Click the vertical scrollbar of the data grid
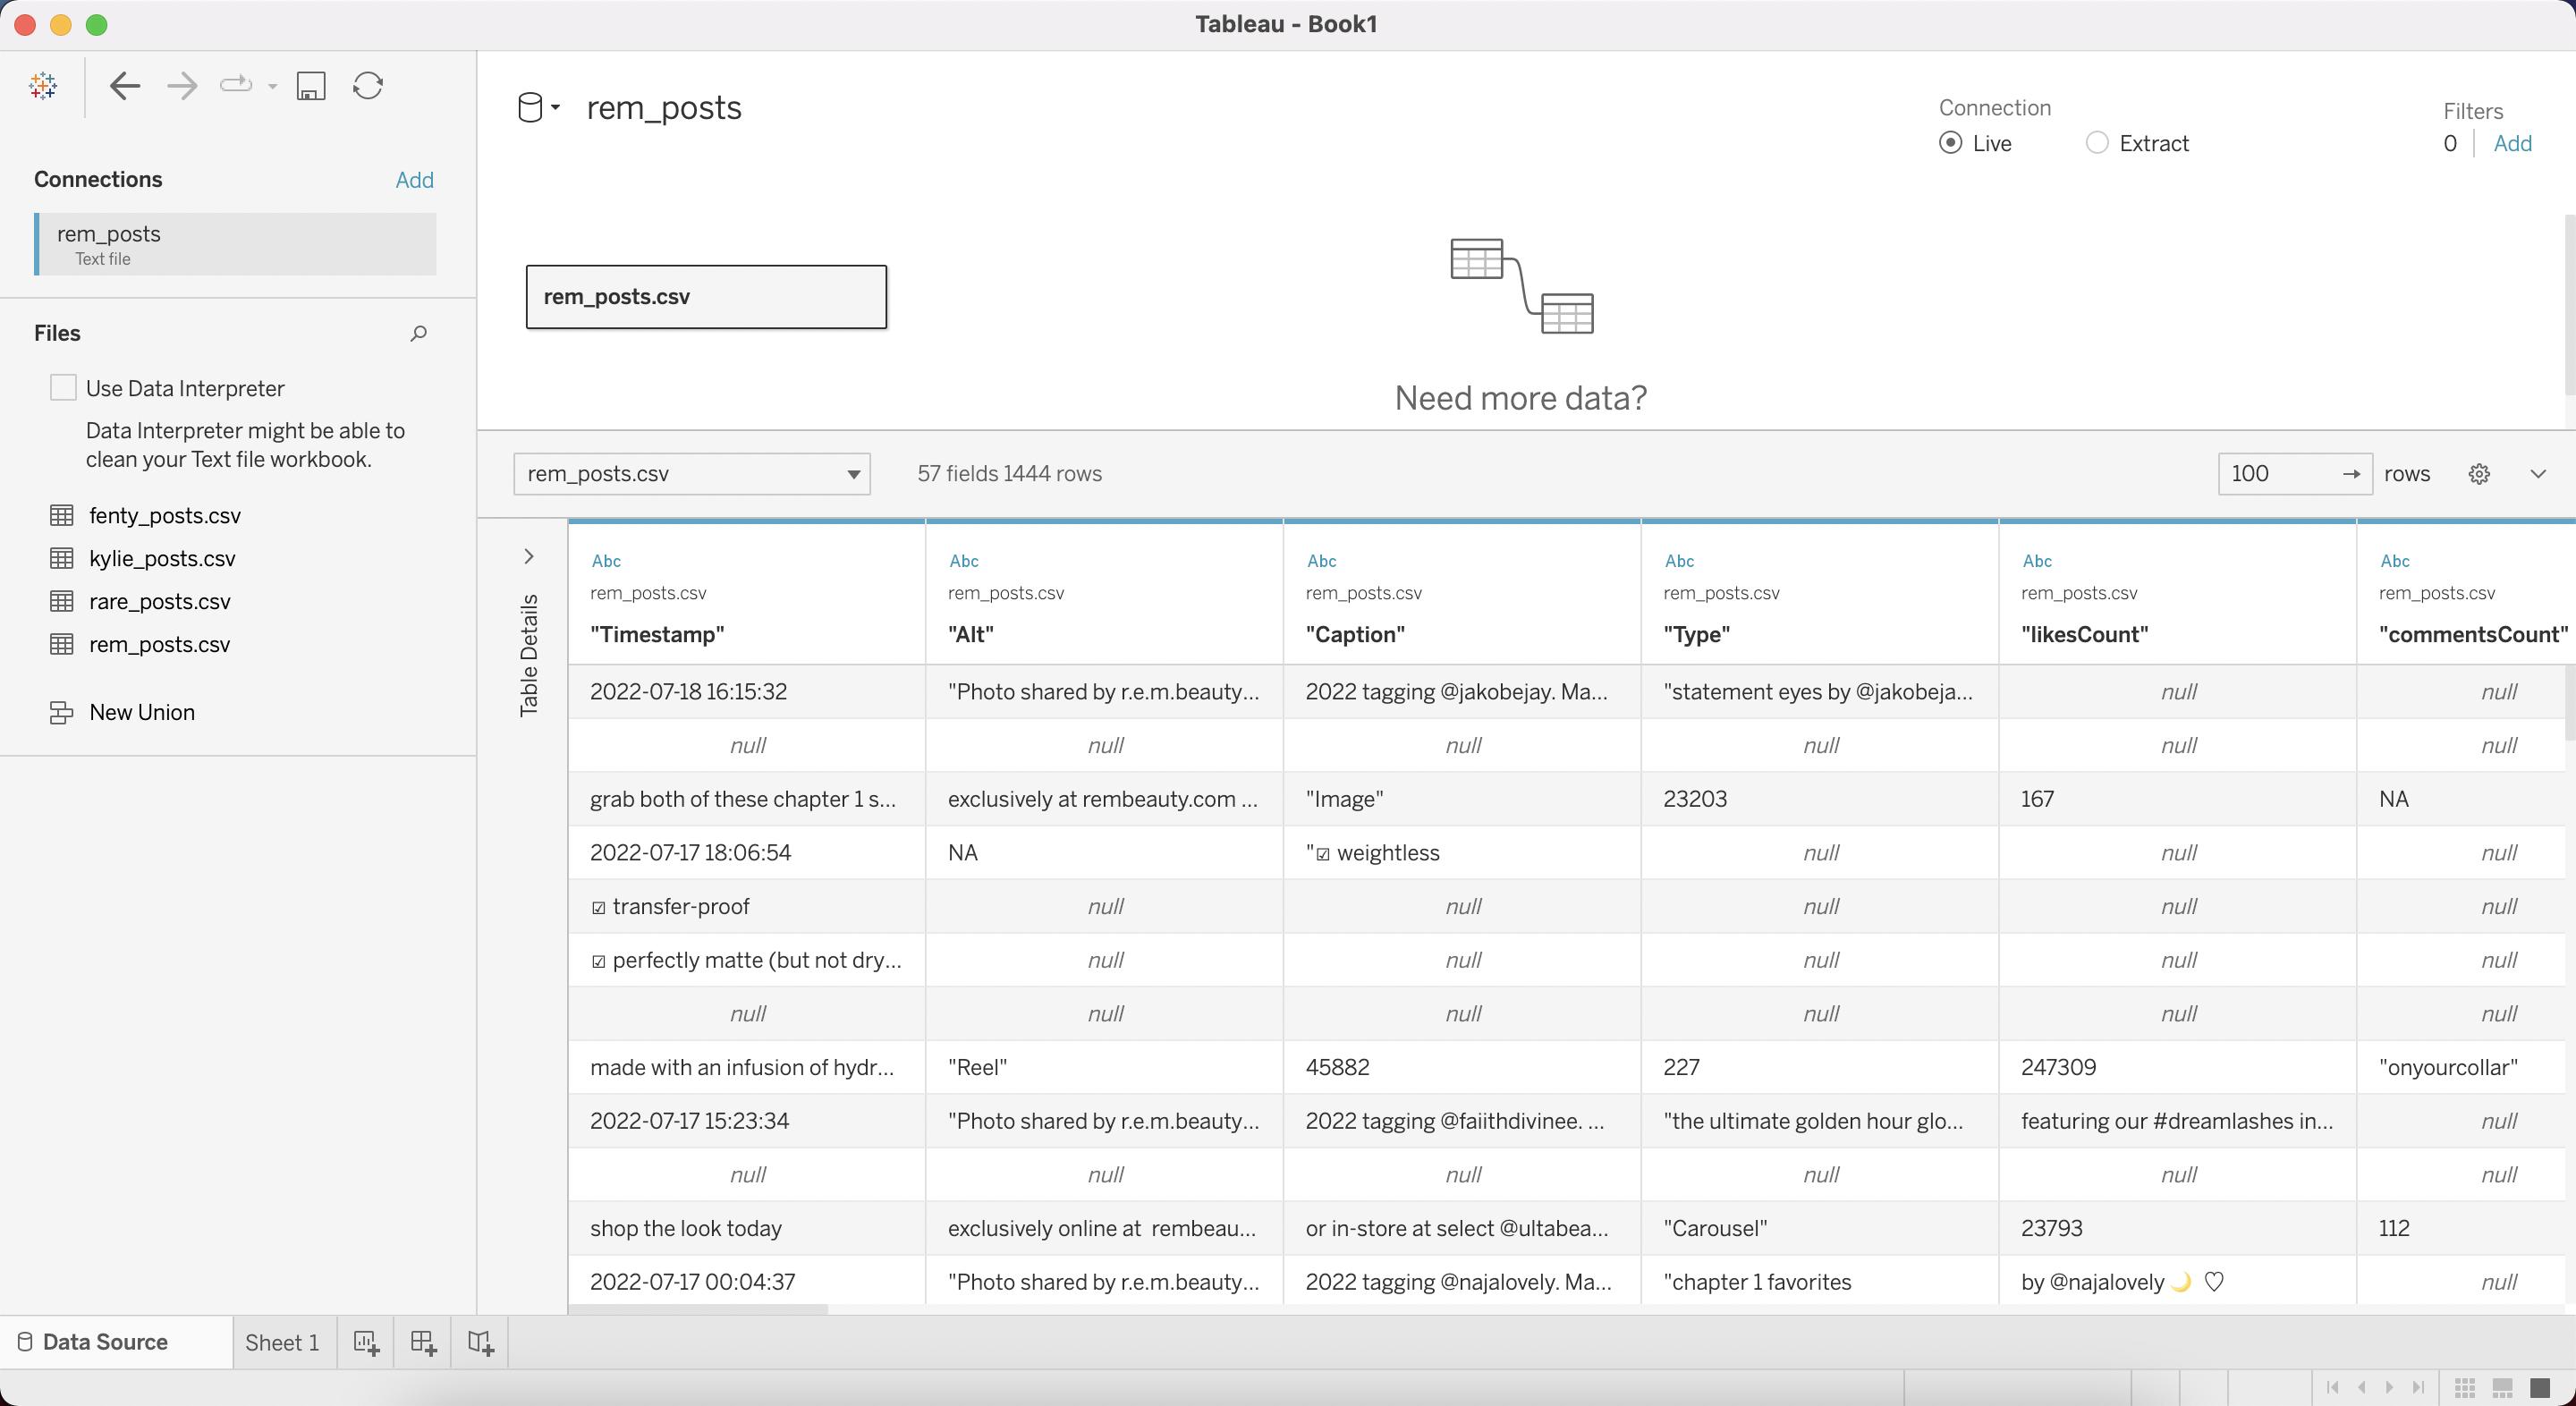Image resolution: width=2576 pixels, height=1406 pixels. (2570, 703)
